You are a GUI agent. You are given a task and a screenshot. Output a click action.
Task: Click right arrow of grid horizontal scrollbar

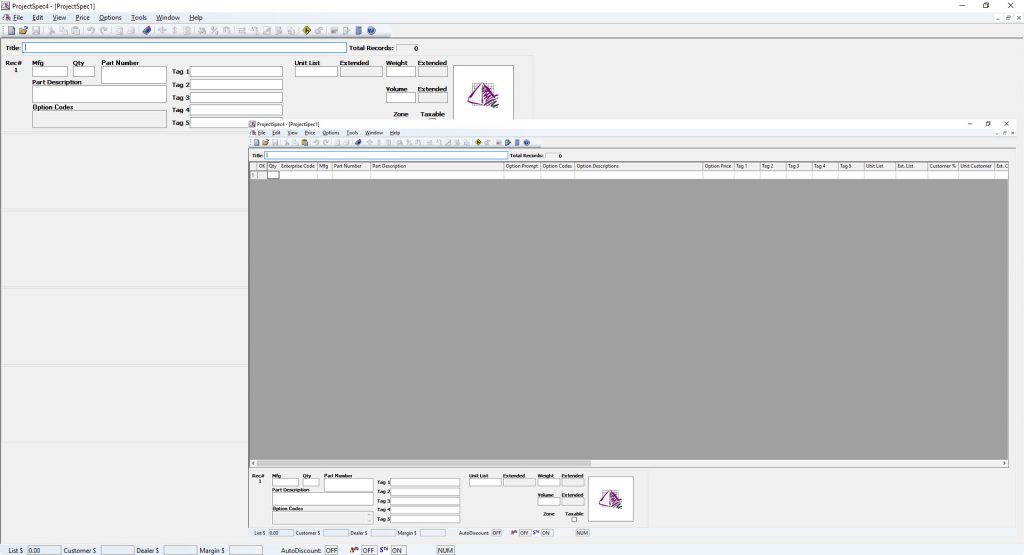click(1004, 463)
